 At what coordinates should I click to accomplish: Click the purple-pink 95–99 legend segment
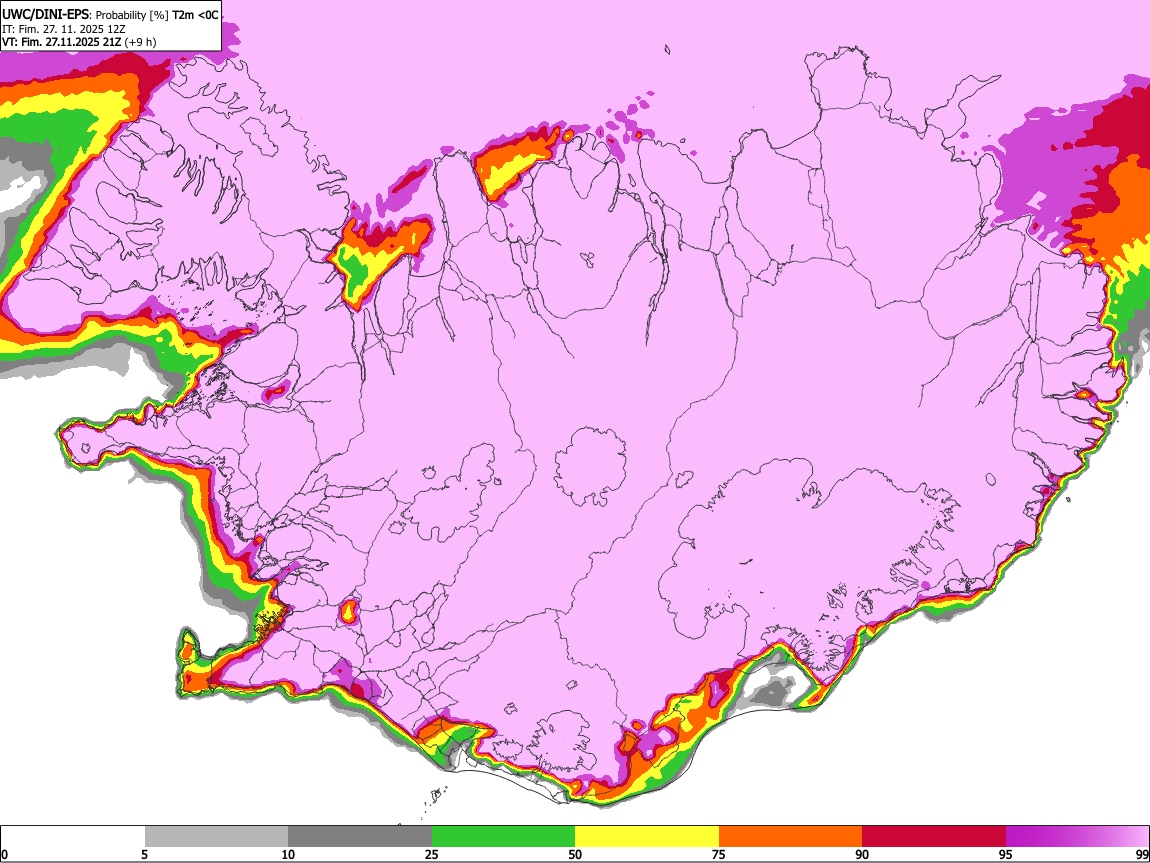click(x=1077, y=836)
